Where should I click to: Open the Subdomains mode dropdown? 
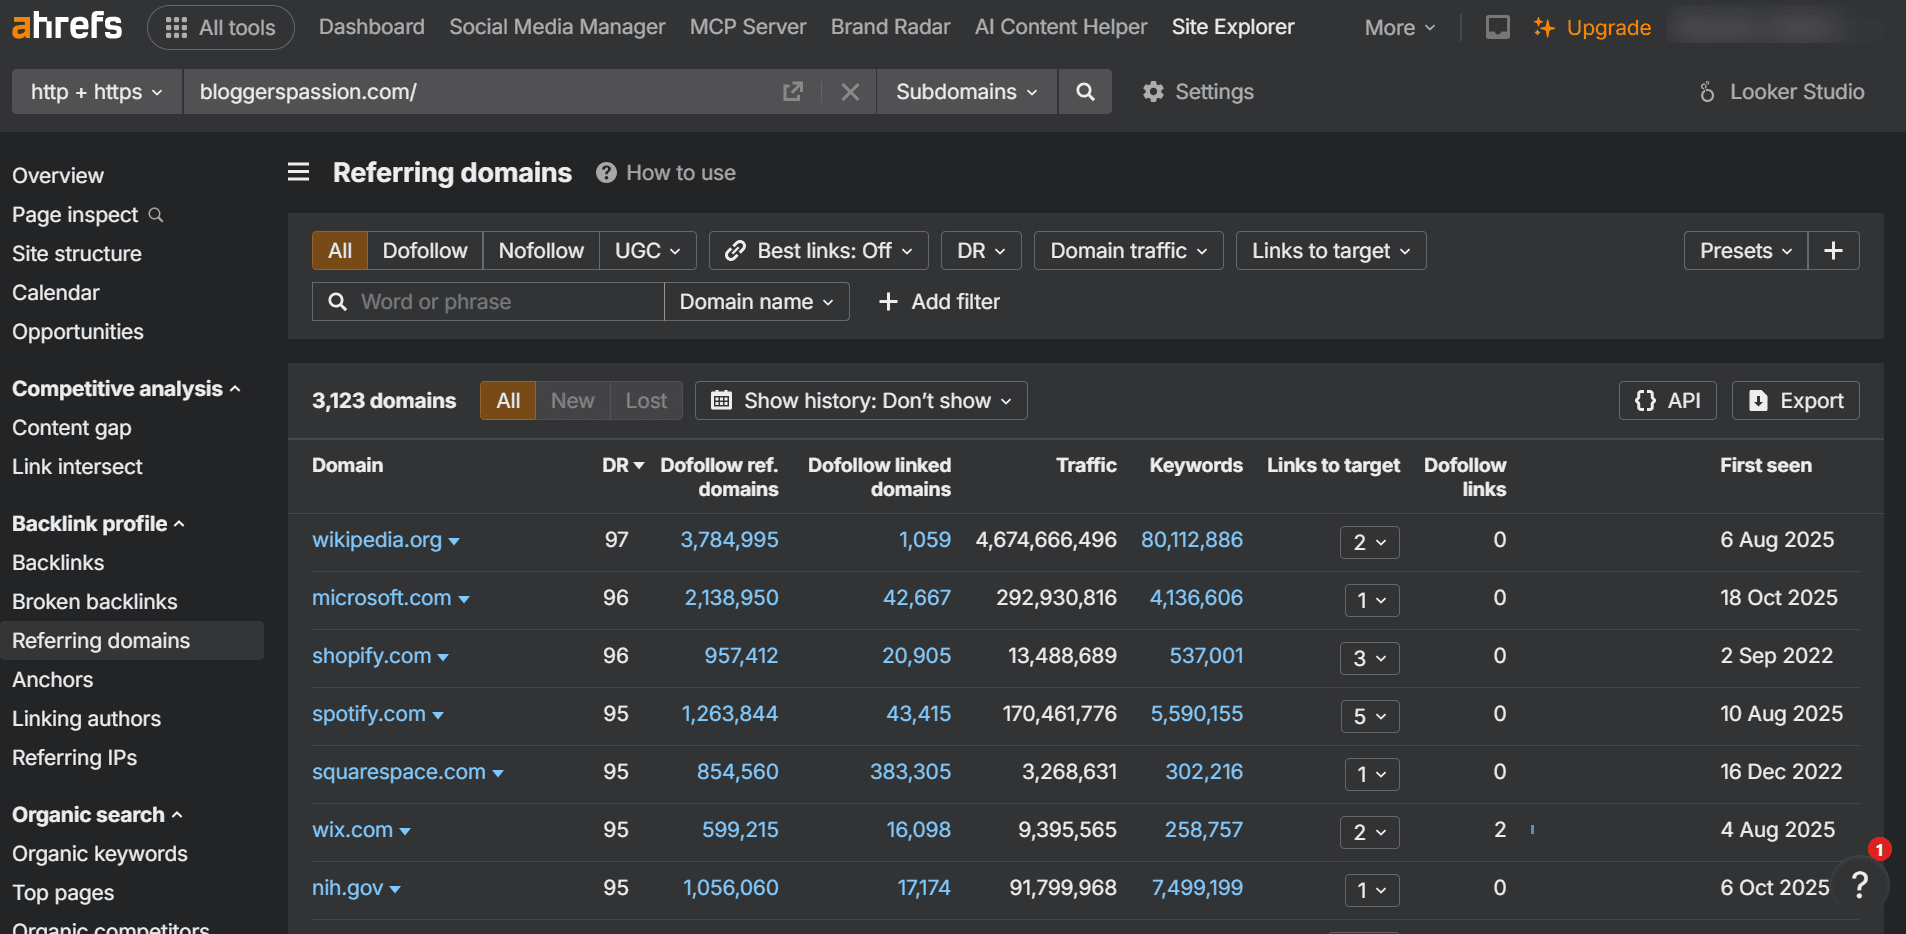tap(965, 91)
